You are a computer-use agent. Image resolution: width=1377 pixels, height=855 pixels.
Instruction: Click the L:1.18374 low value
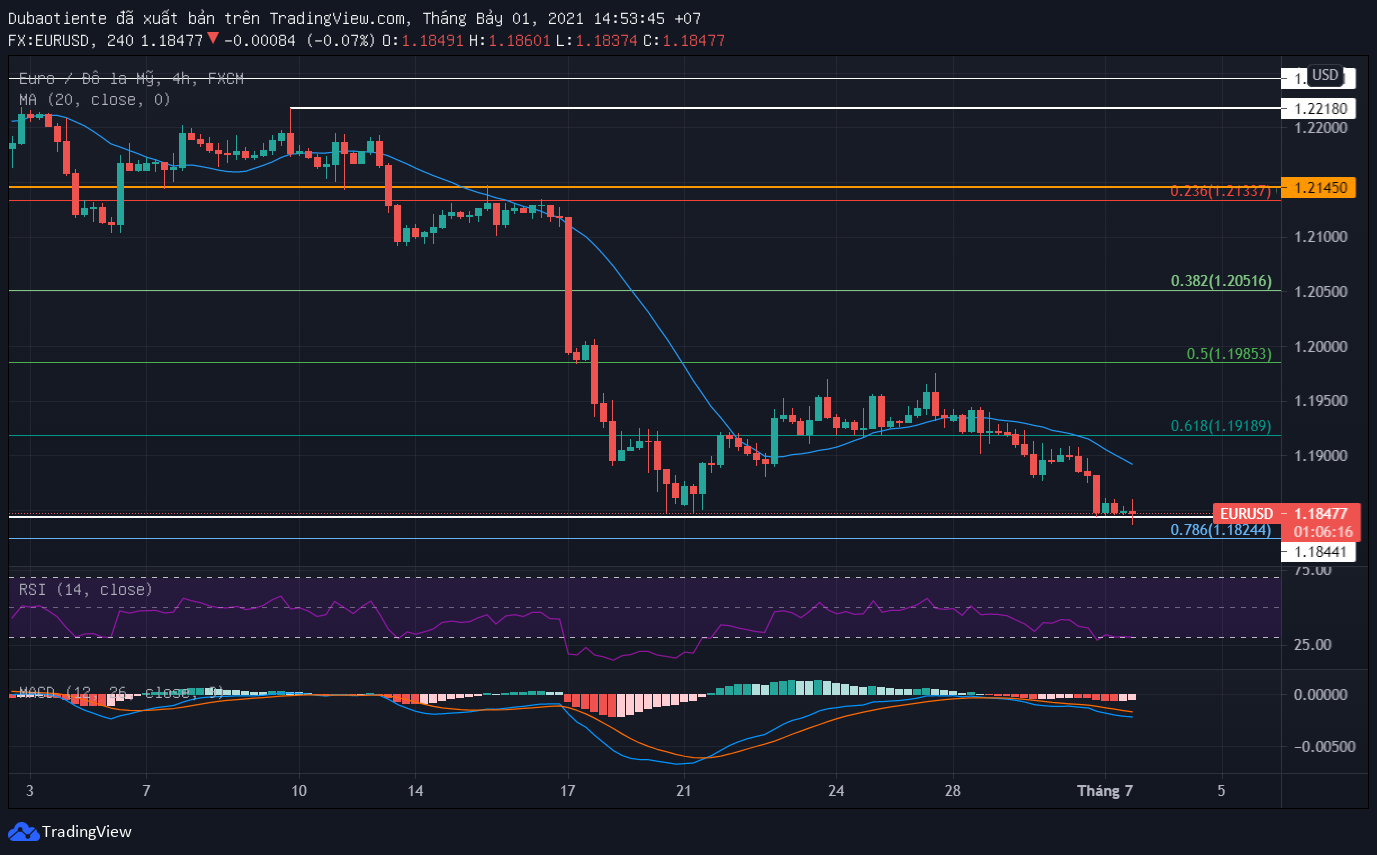(599, 40)
